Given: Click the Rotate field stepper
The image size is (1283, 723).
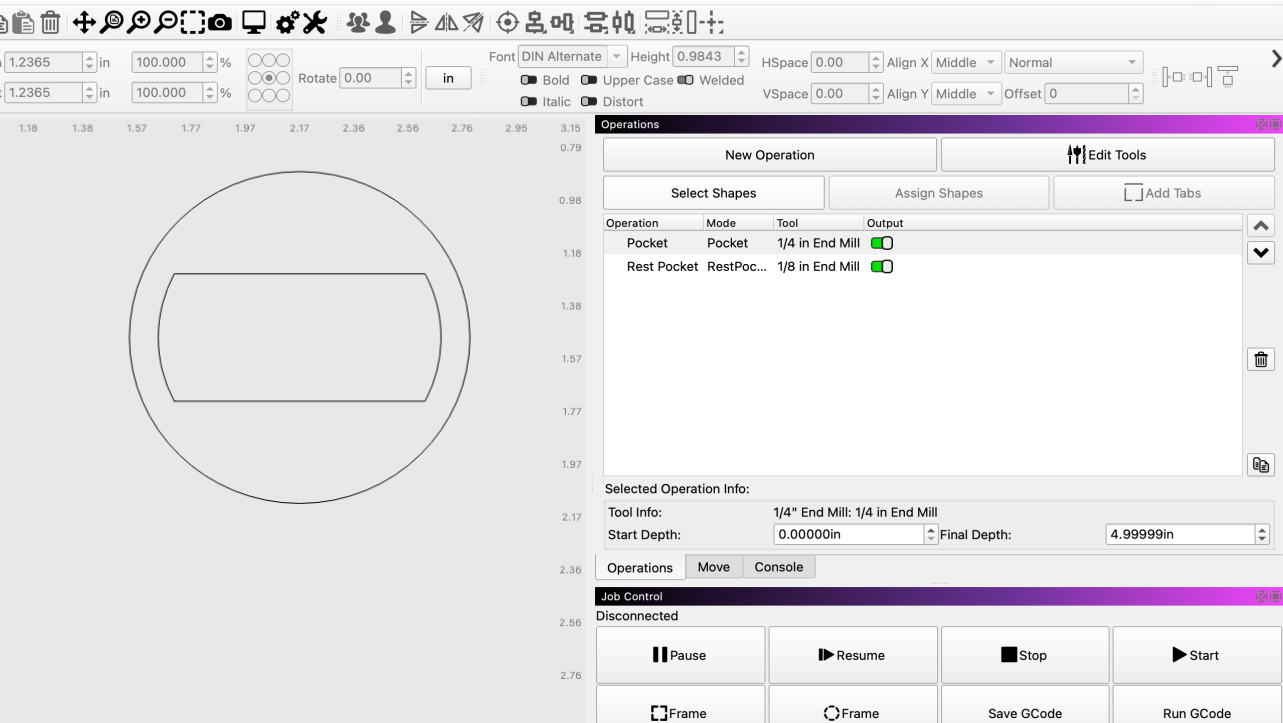Looking at the screenshot, I should (x=408, y=78).
